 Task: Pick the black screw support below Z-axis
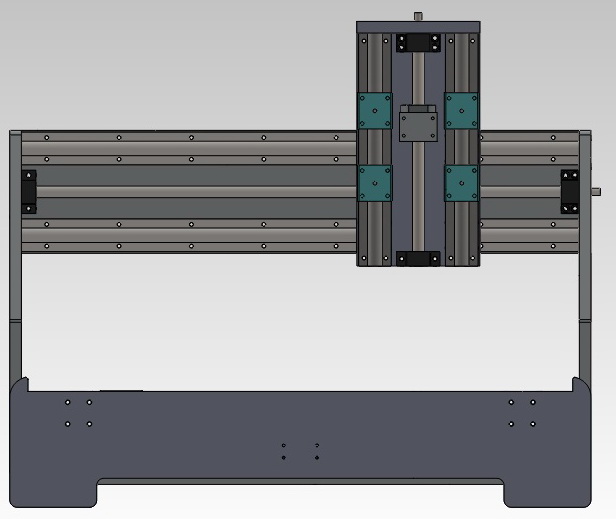coord(418,259)
